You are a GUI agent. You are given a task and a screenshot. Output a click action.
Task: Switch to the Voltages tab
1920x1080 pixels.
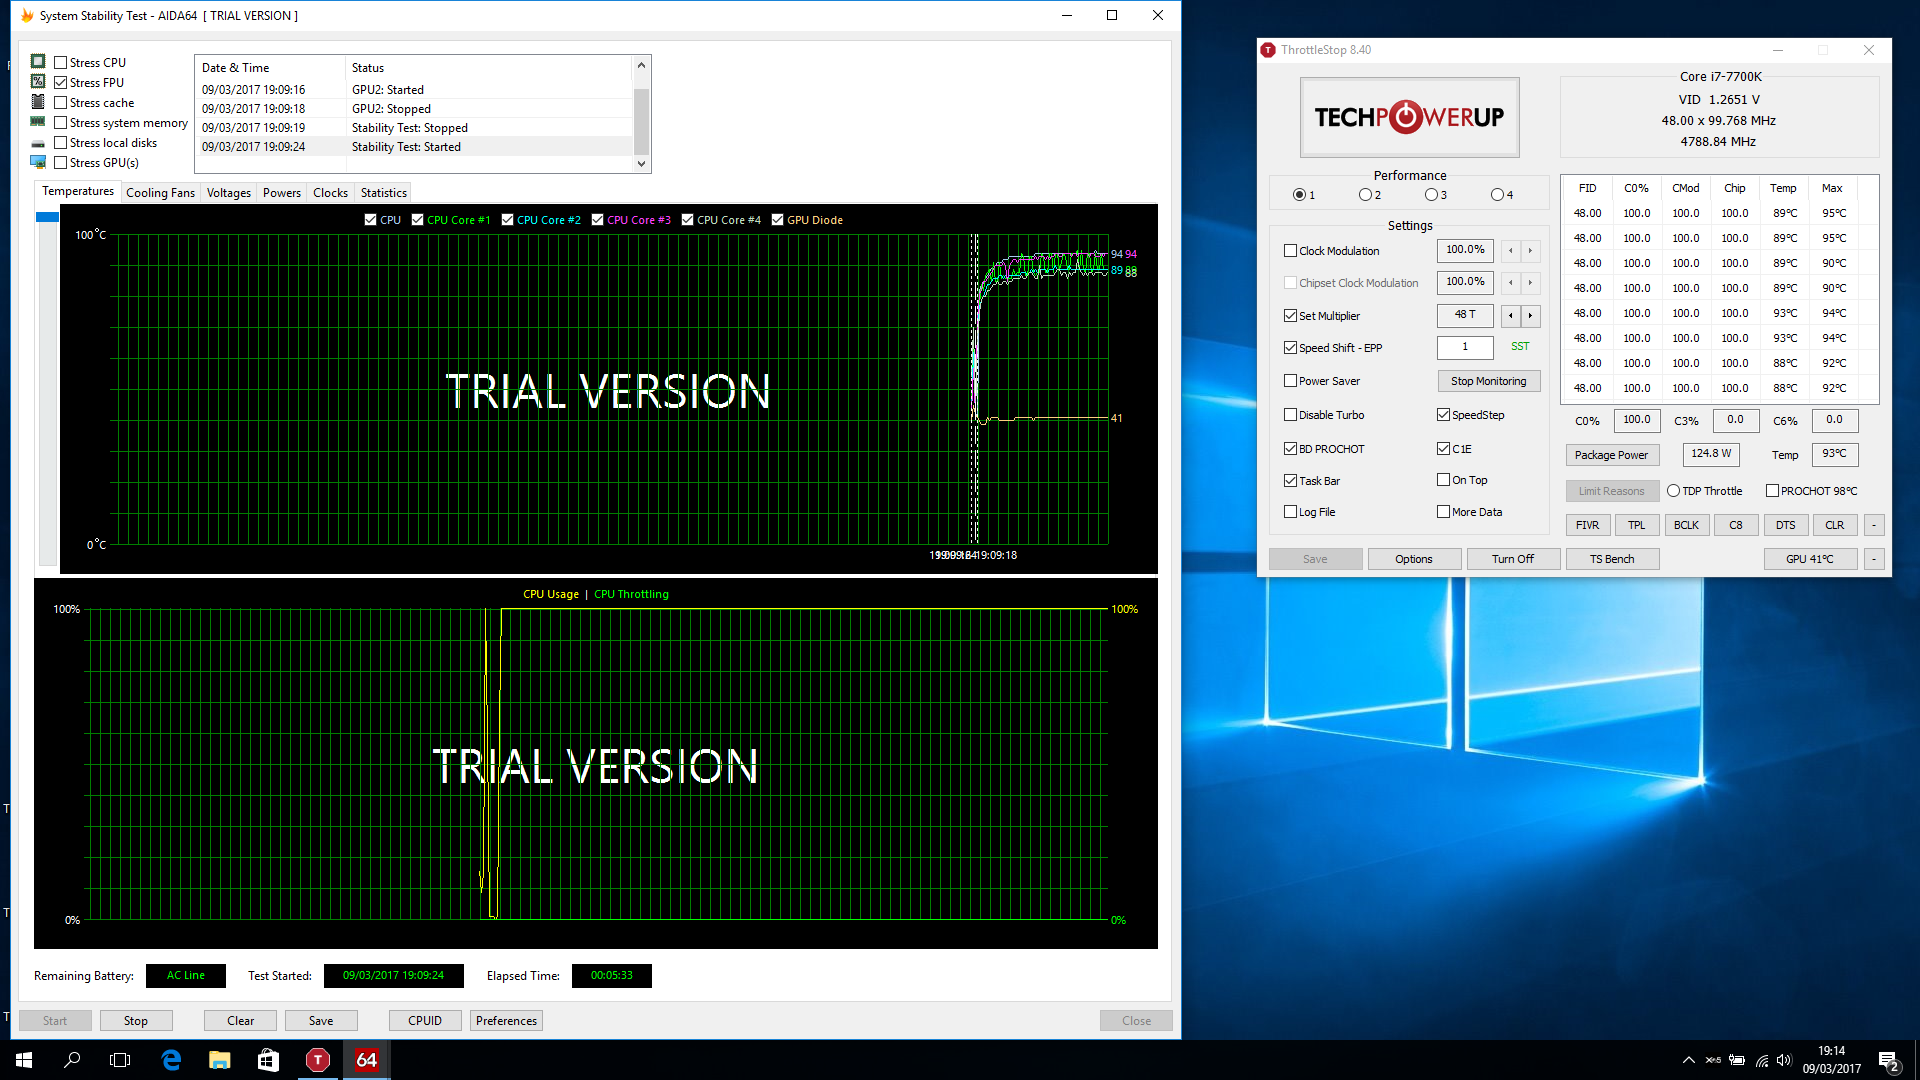coord(229,193)
